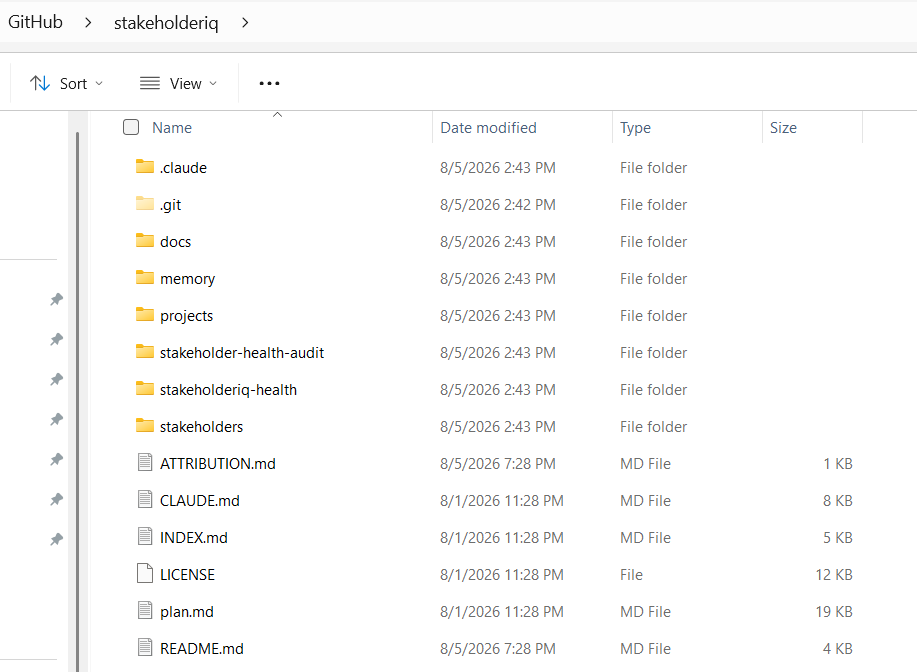Toggle the select-all checkbox beside Name
Screen dimensions: 917x672
pyautogui.click(x=131, y=127)
